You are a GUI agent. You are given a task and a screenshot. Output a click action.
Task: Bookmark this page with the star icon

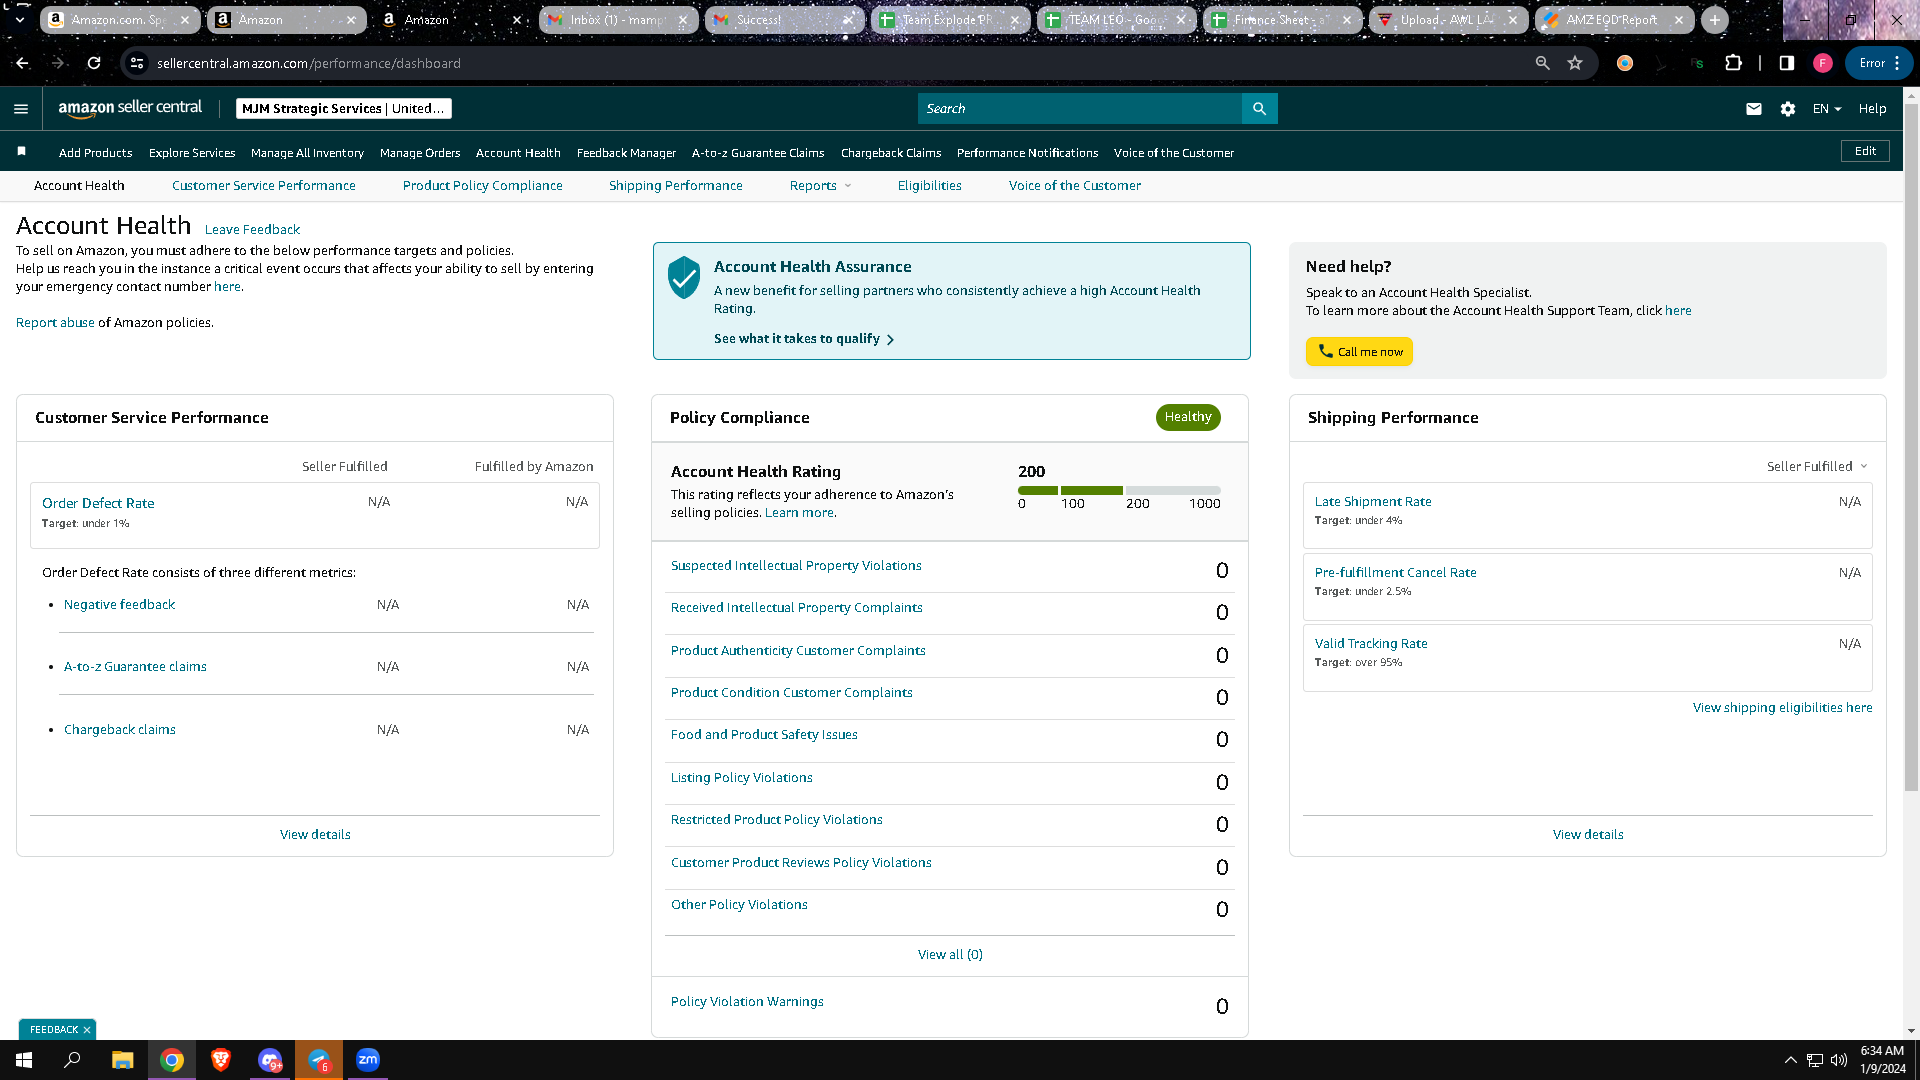point(1575,63)
